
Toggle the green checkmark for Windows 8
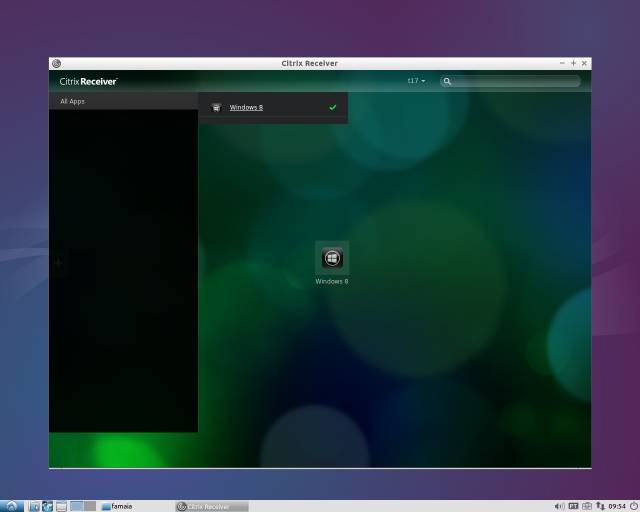point(333,107)
